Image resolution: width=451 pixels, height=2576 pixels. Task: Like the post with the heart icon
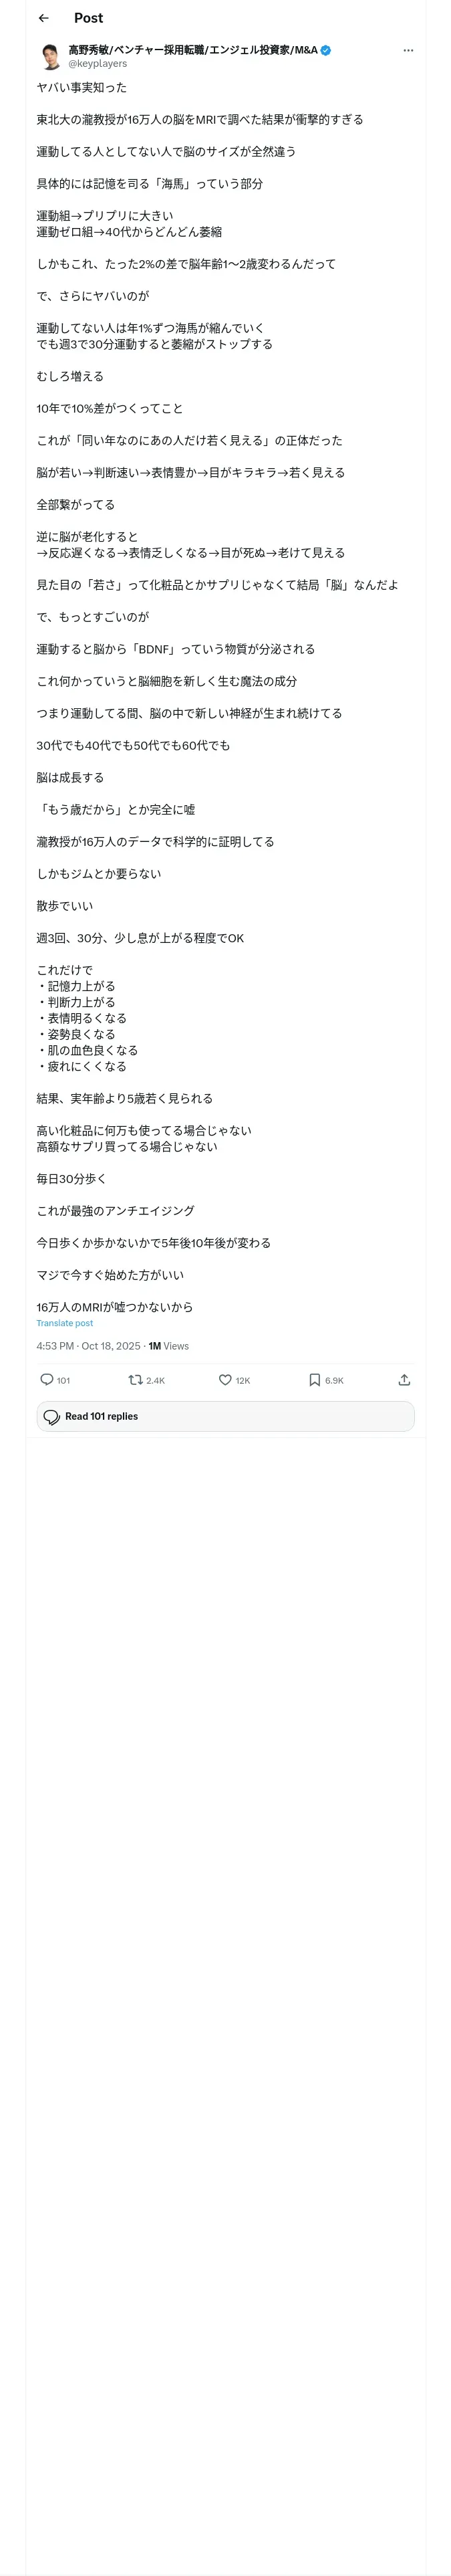(225, 1379)
